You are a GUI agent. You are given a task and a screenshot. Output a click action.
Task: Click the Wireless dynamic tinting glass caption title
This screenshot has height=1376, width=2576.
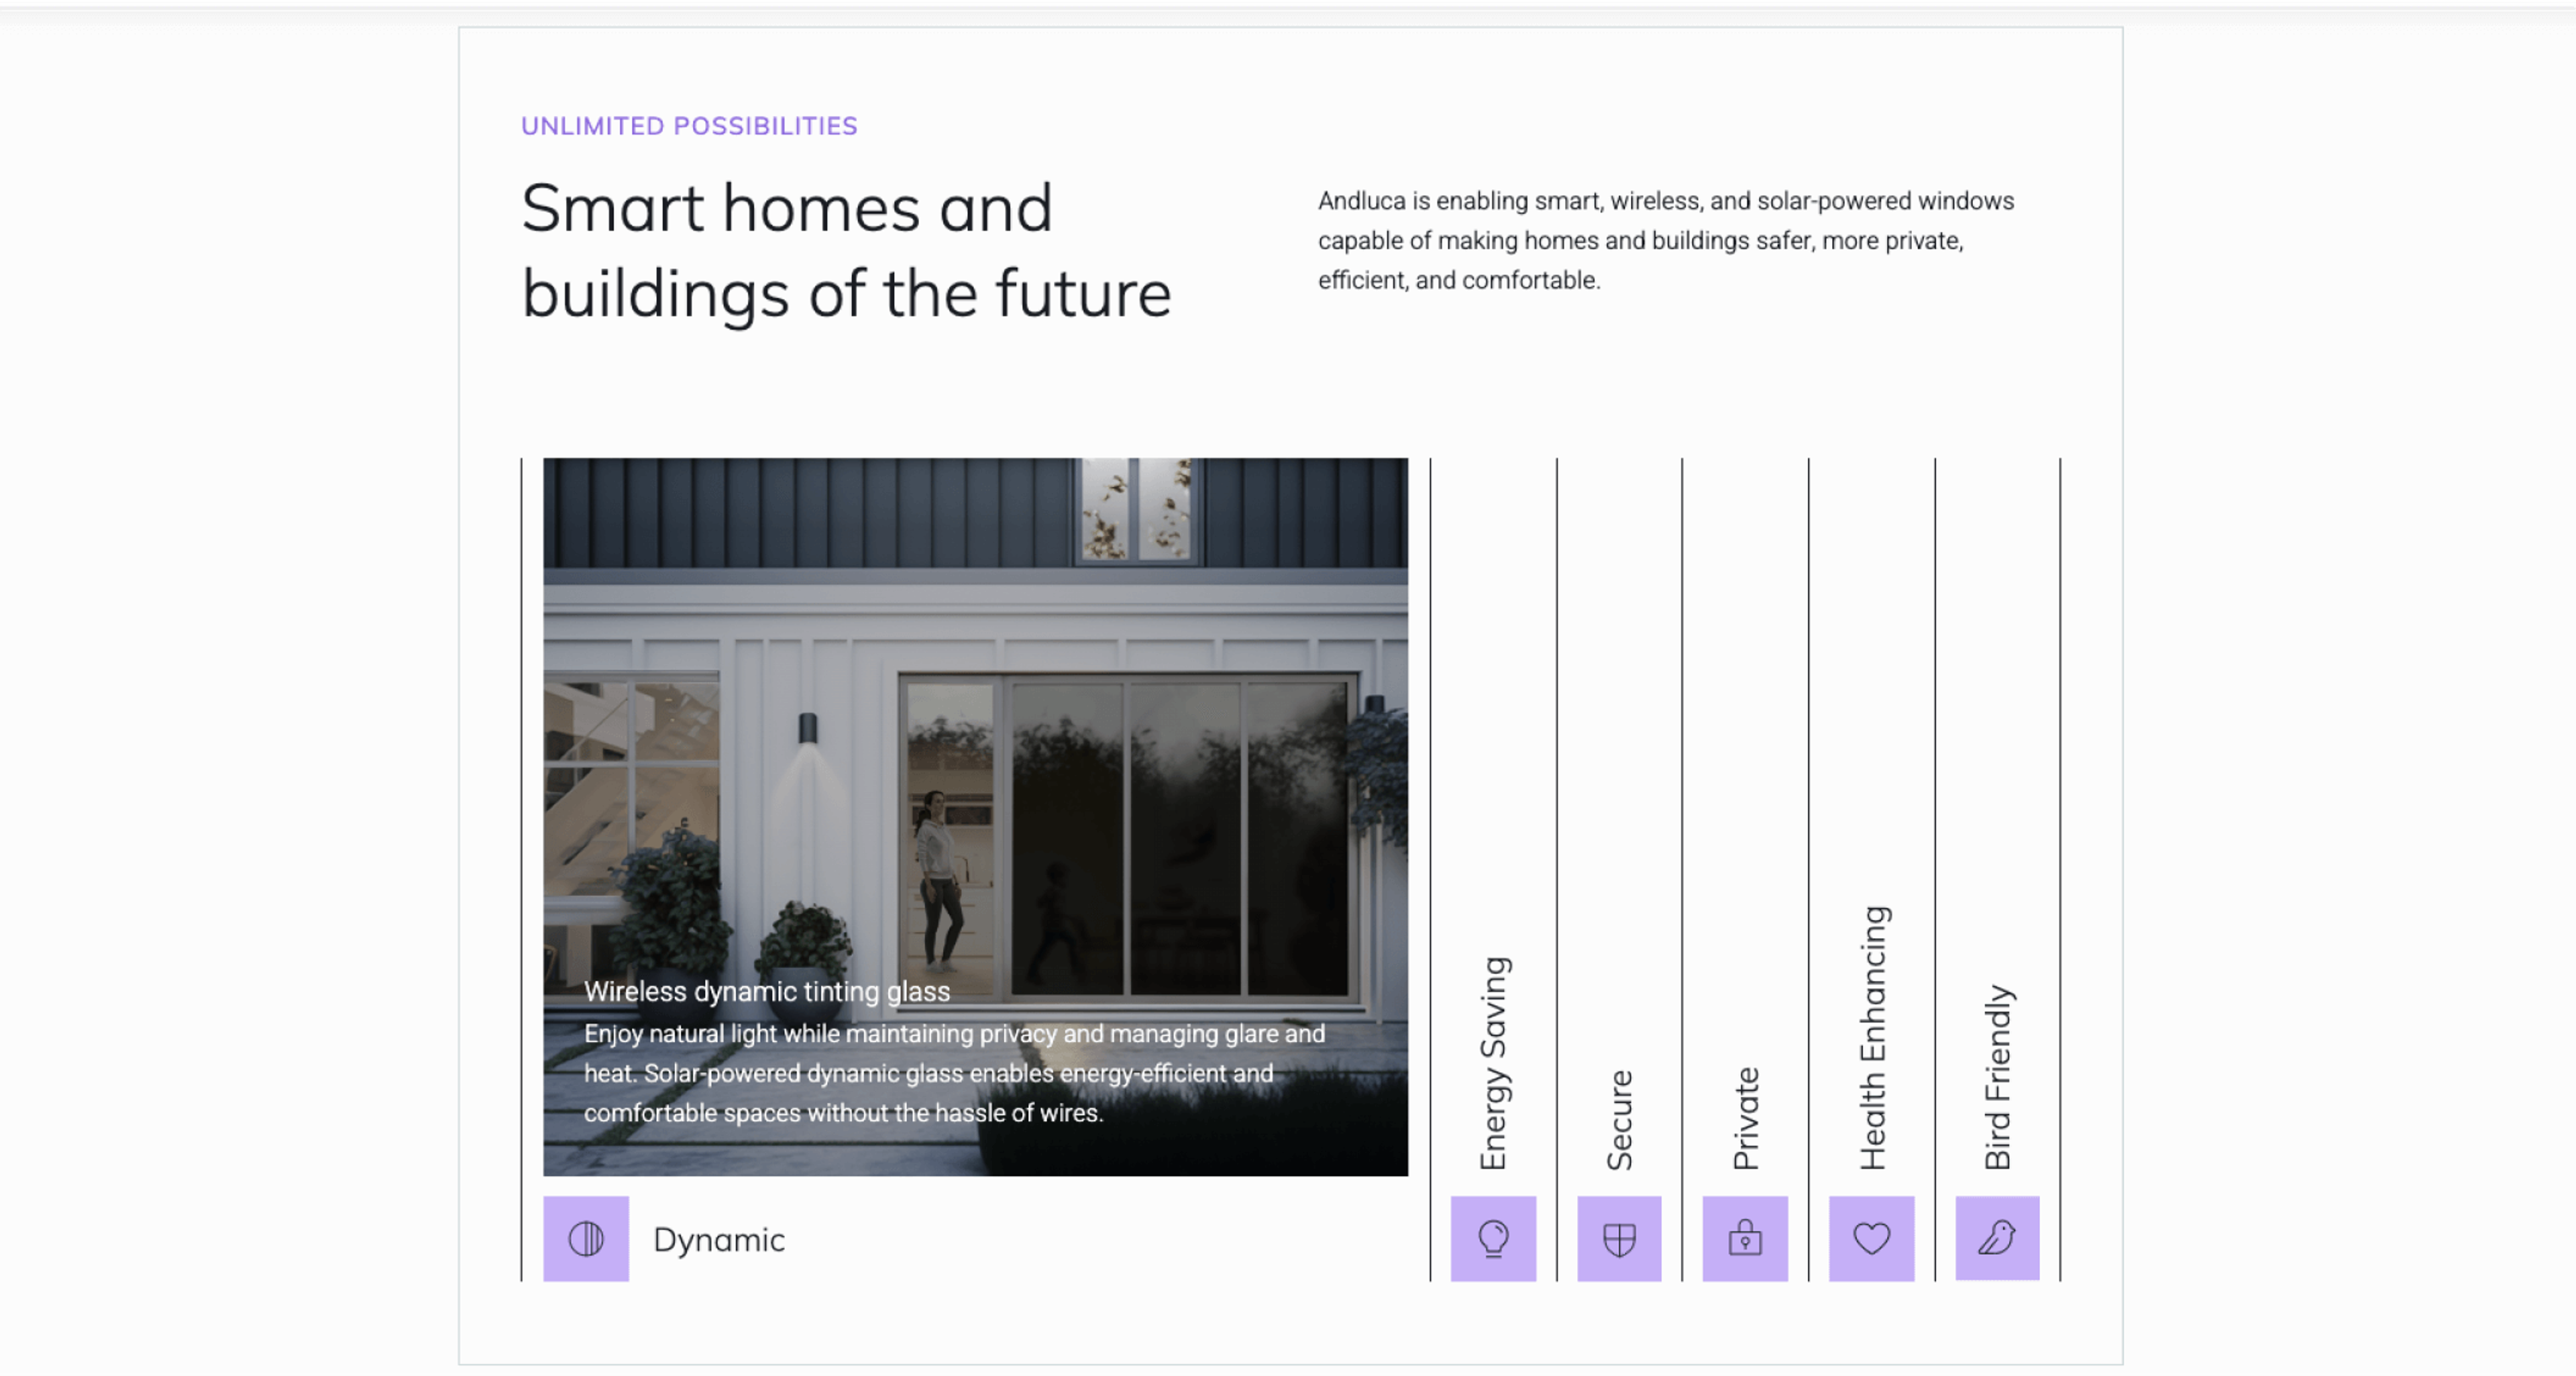(767, 991)
